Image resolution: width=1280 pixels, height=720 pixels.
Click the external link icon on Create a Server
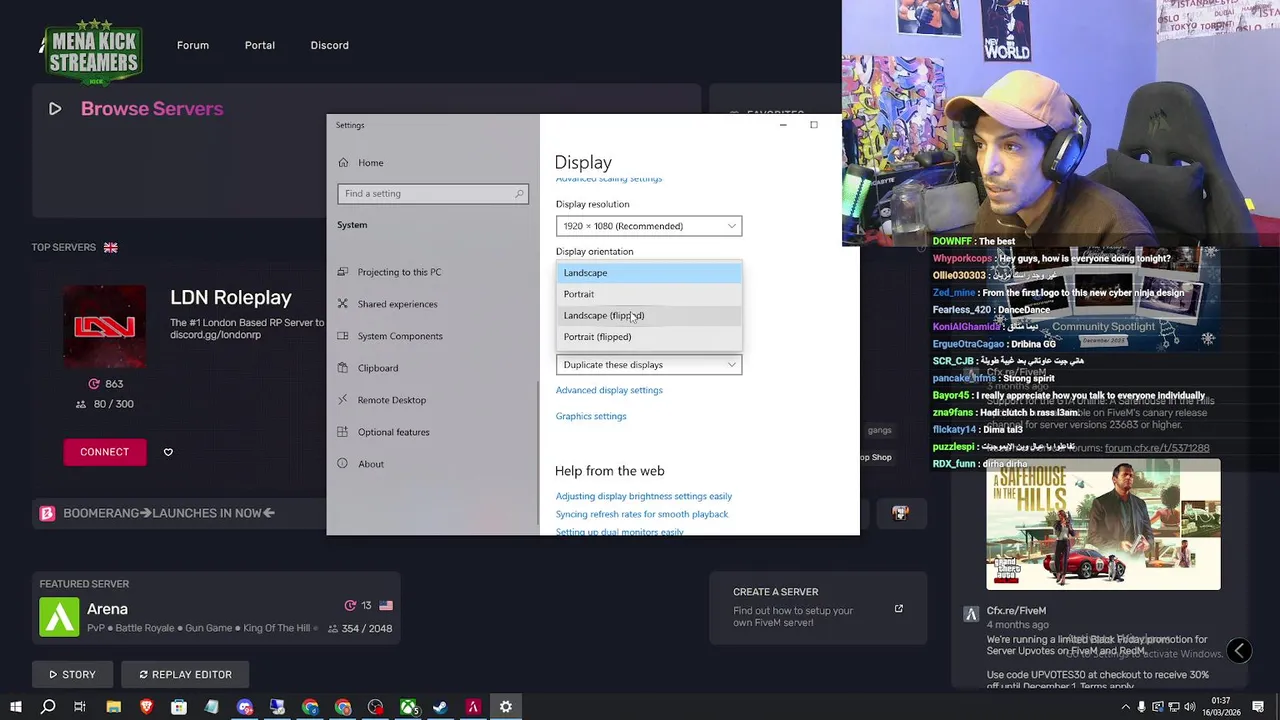(x=898, y=608)
